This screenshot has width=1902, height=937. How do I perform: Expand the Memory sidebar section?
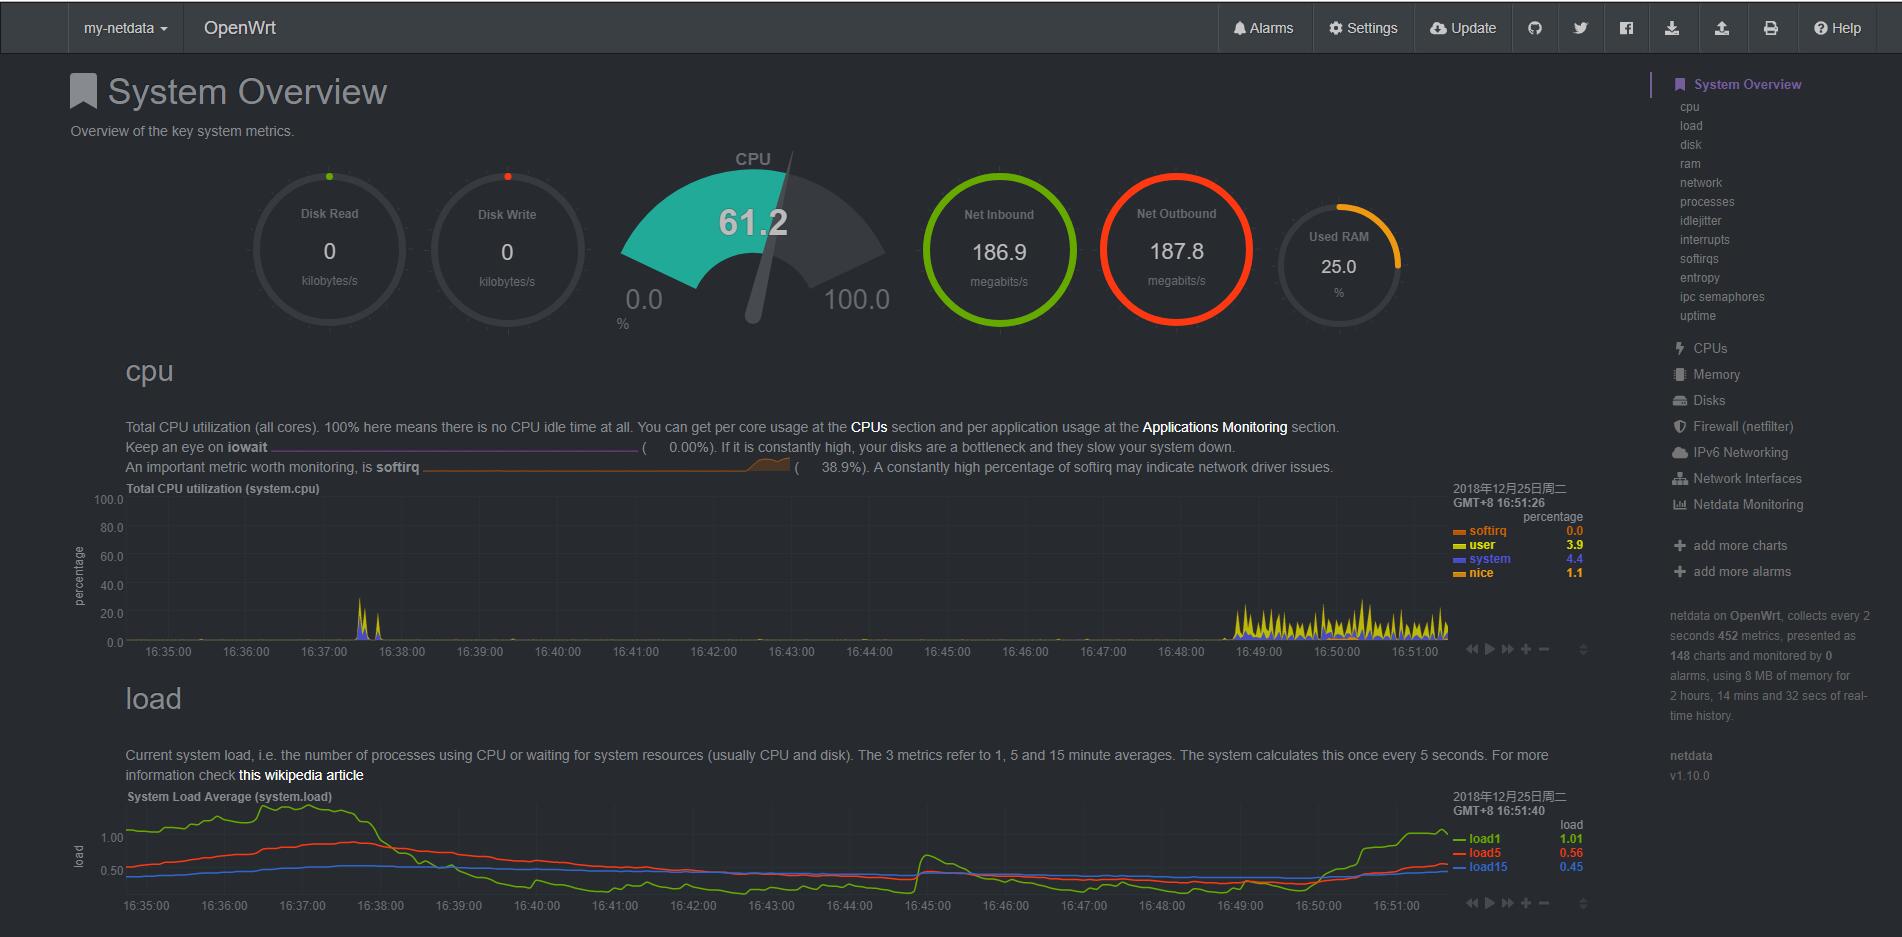[x=1716, y=374]
